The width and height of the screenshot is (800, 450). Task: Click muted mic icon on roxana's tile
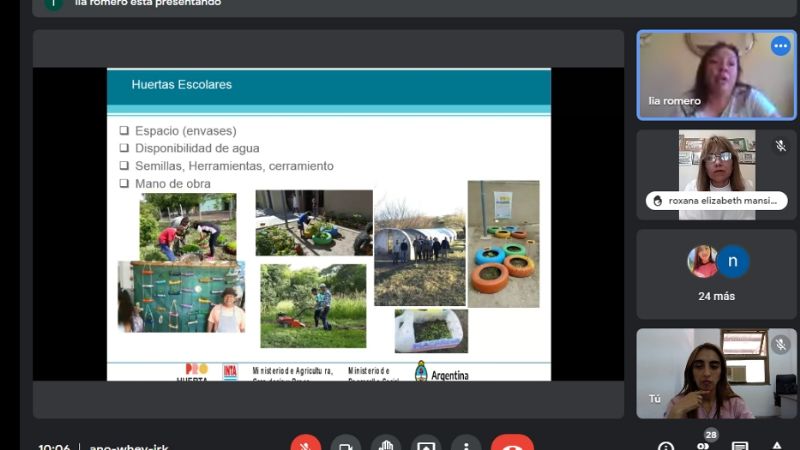pos(780,146)
